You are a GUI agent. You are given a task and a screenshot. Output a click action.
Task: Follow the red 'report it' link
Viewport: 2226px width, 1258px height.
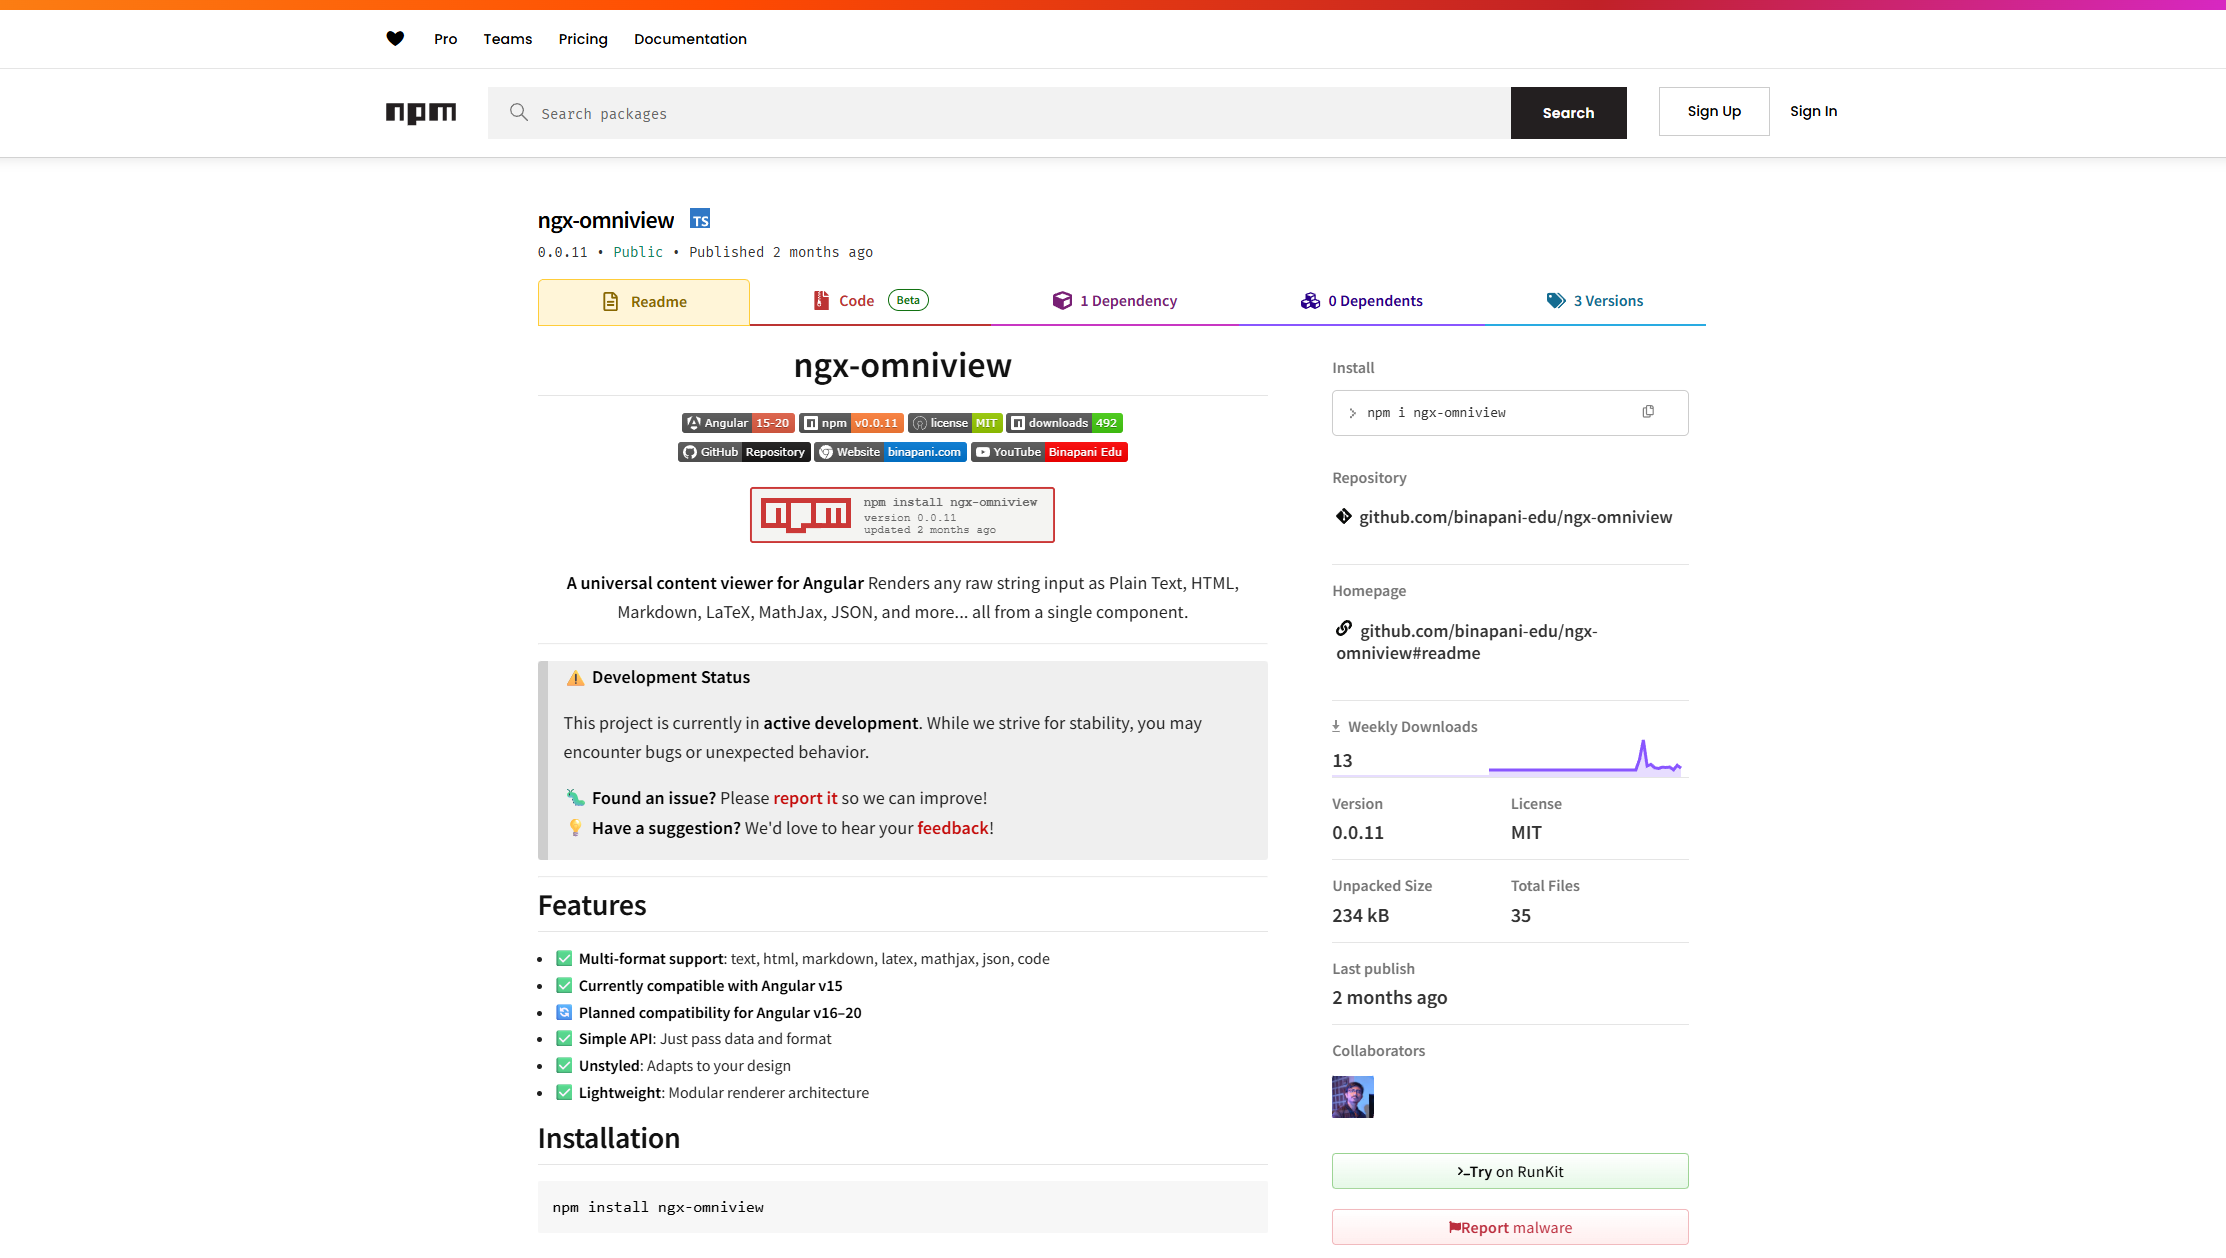coord(805,798)
